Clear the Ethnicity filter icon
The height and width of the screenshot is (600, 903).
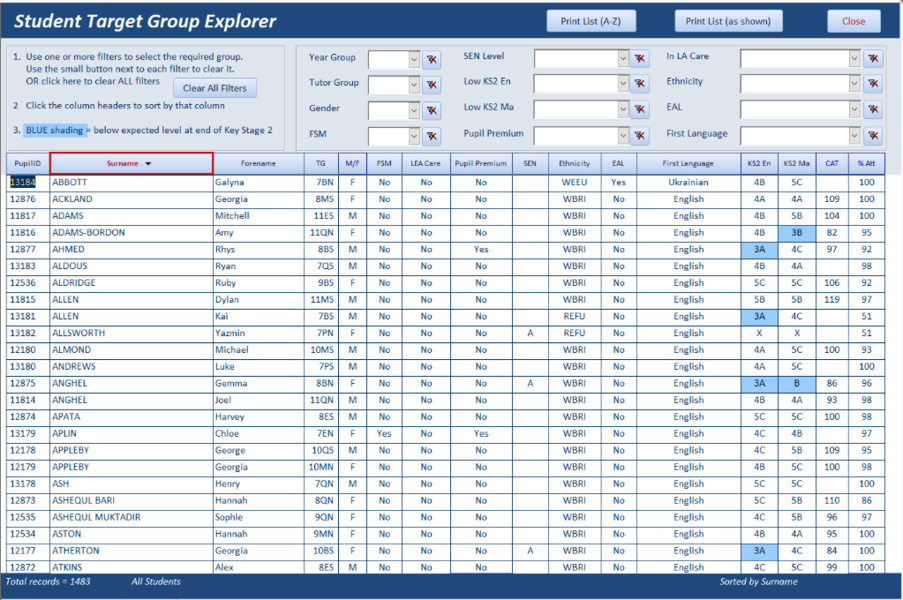pos(873,85)
